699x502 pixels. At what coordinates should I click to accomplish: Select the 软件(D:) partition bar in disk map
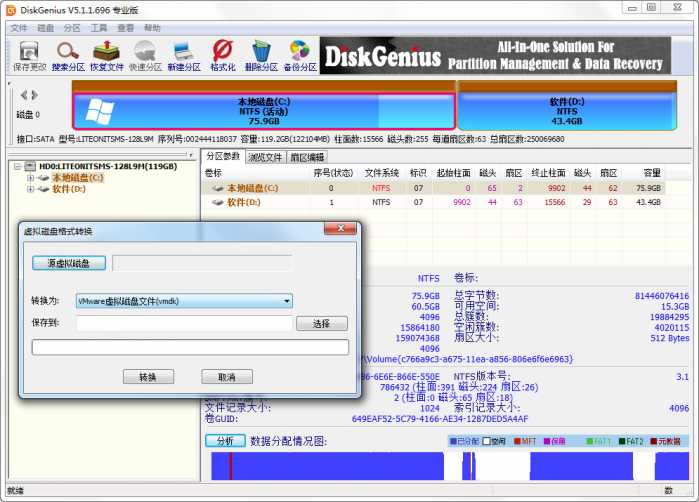[x=567, y=111]
